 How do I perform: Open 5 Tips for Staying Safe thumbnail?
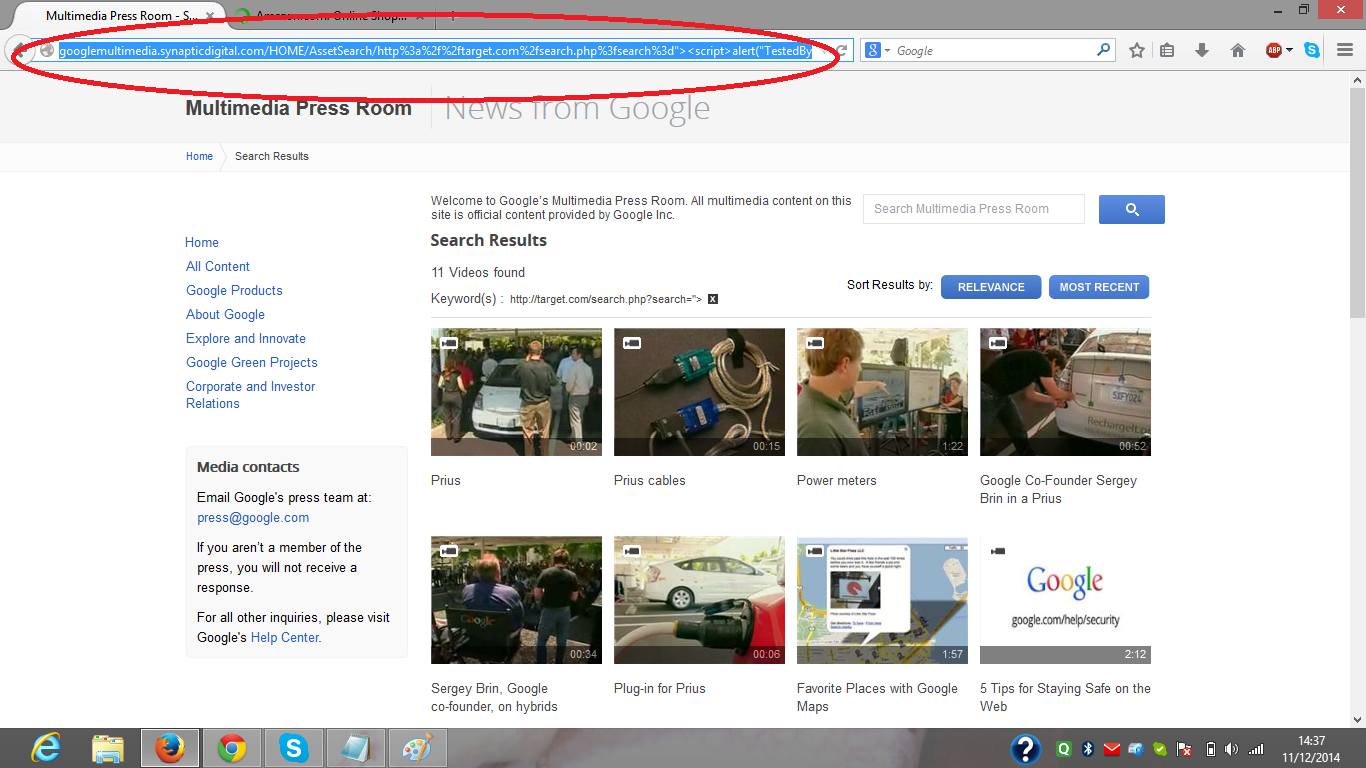coord(1065,600)
